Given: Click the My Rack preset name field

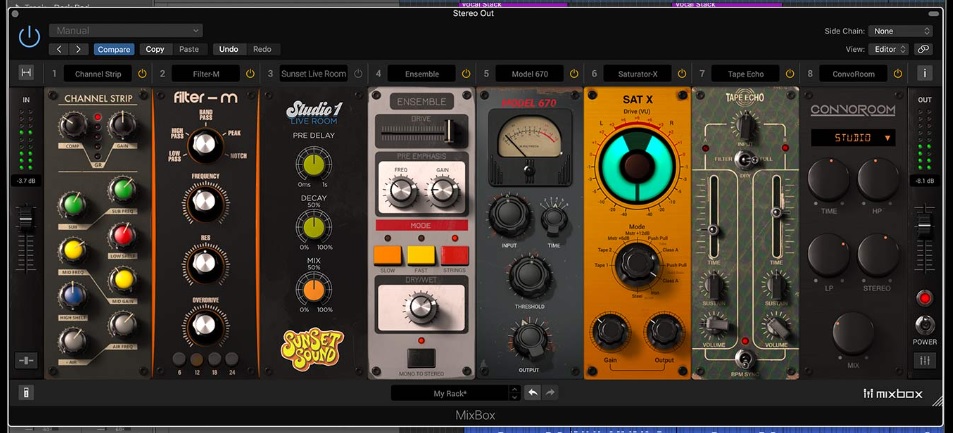Looking at the screenshot, I should point(450,393).
